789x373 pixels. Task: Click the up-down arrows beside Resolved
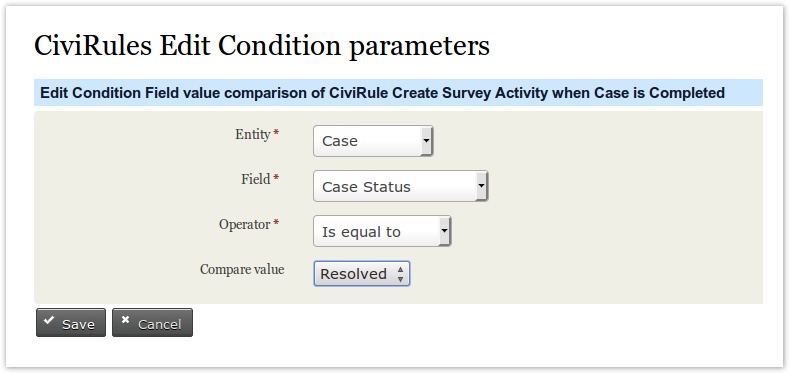[400, 274]
